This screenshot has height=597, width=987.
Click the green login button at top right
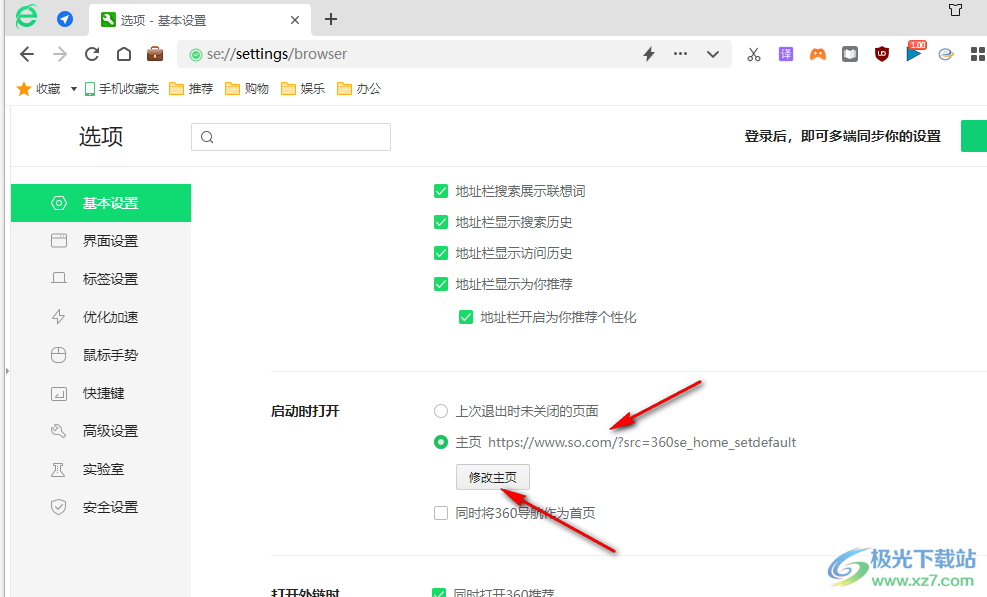[x=974, y=136]
